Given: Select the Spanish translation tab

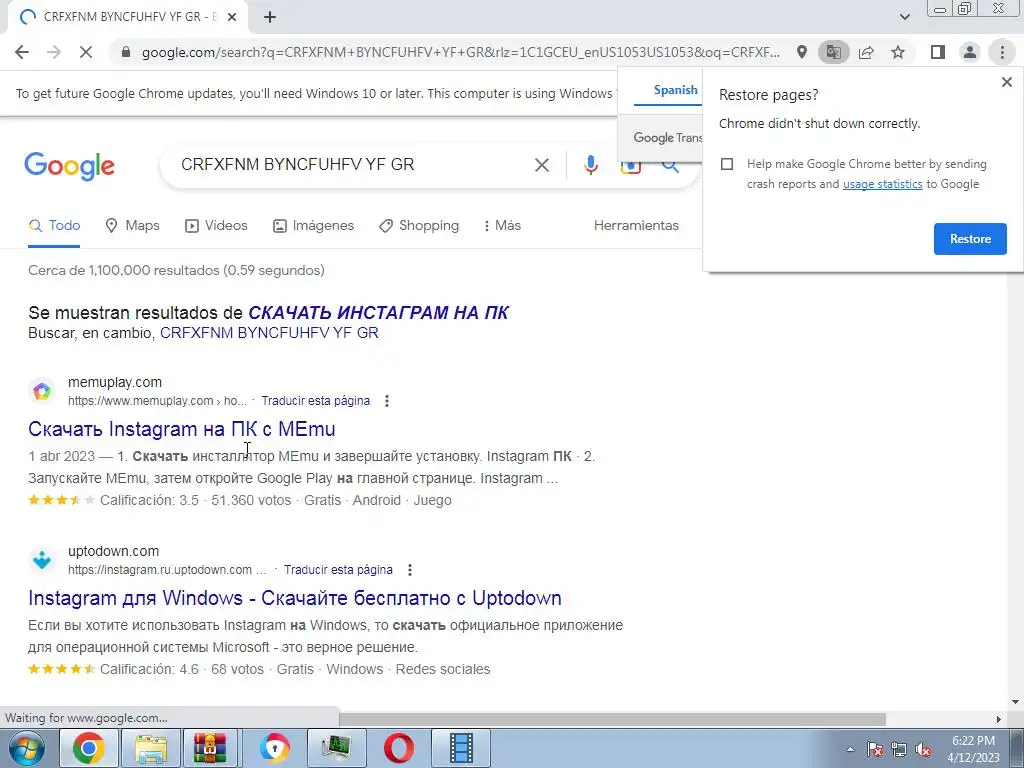Looking at the screenshot, I should 675,90.
